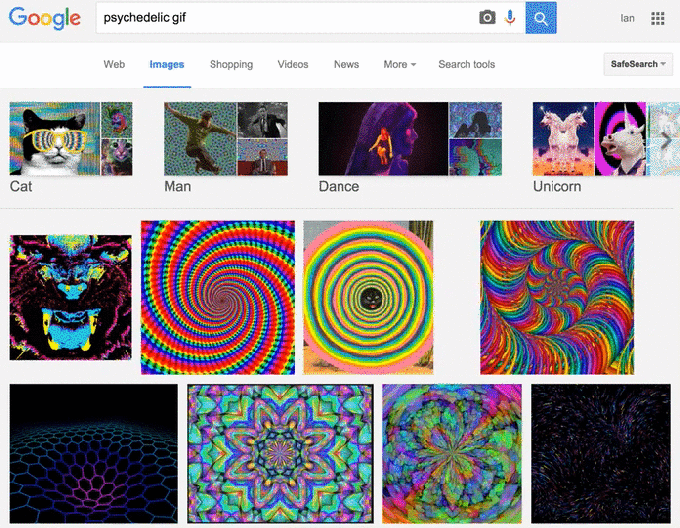Click the Ian account link
The height and width of the screenshot is (528, 680).
pyautogui.click(x=627, y=18)
